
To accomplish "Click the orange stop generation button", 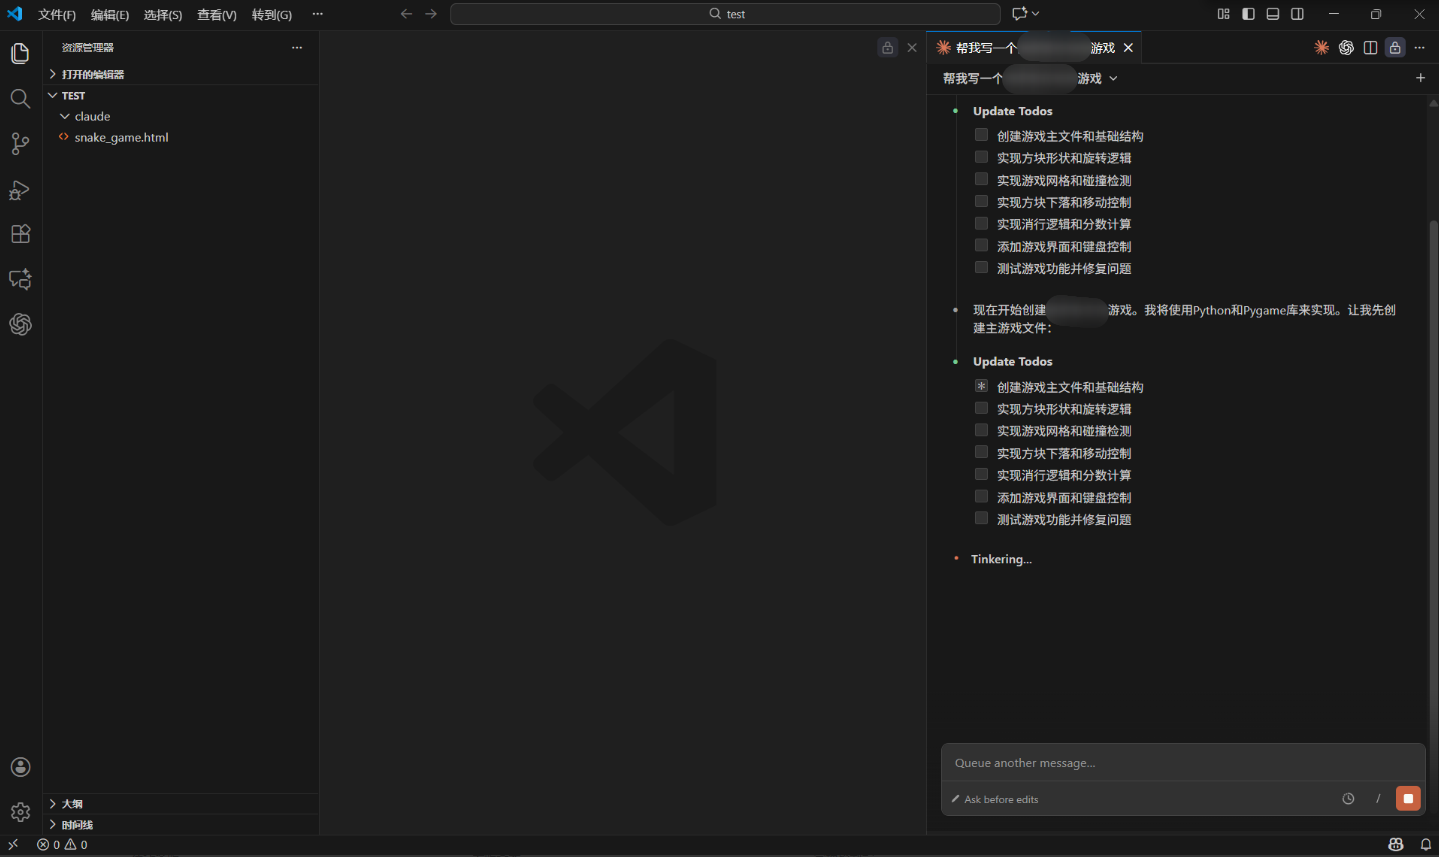I will point(1408,798).
